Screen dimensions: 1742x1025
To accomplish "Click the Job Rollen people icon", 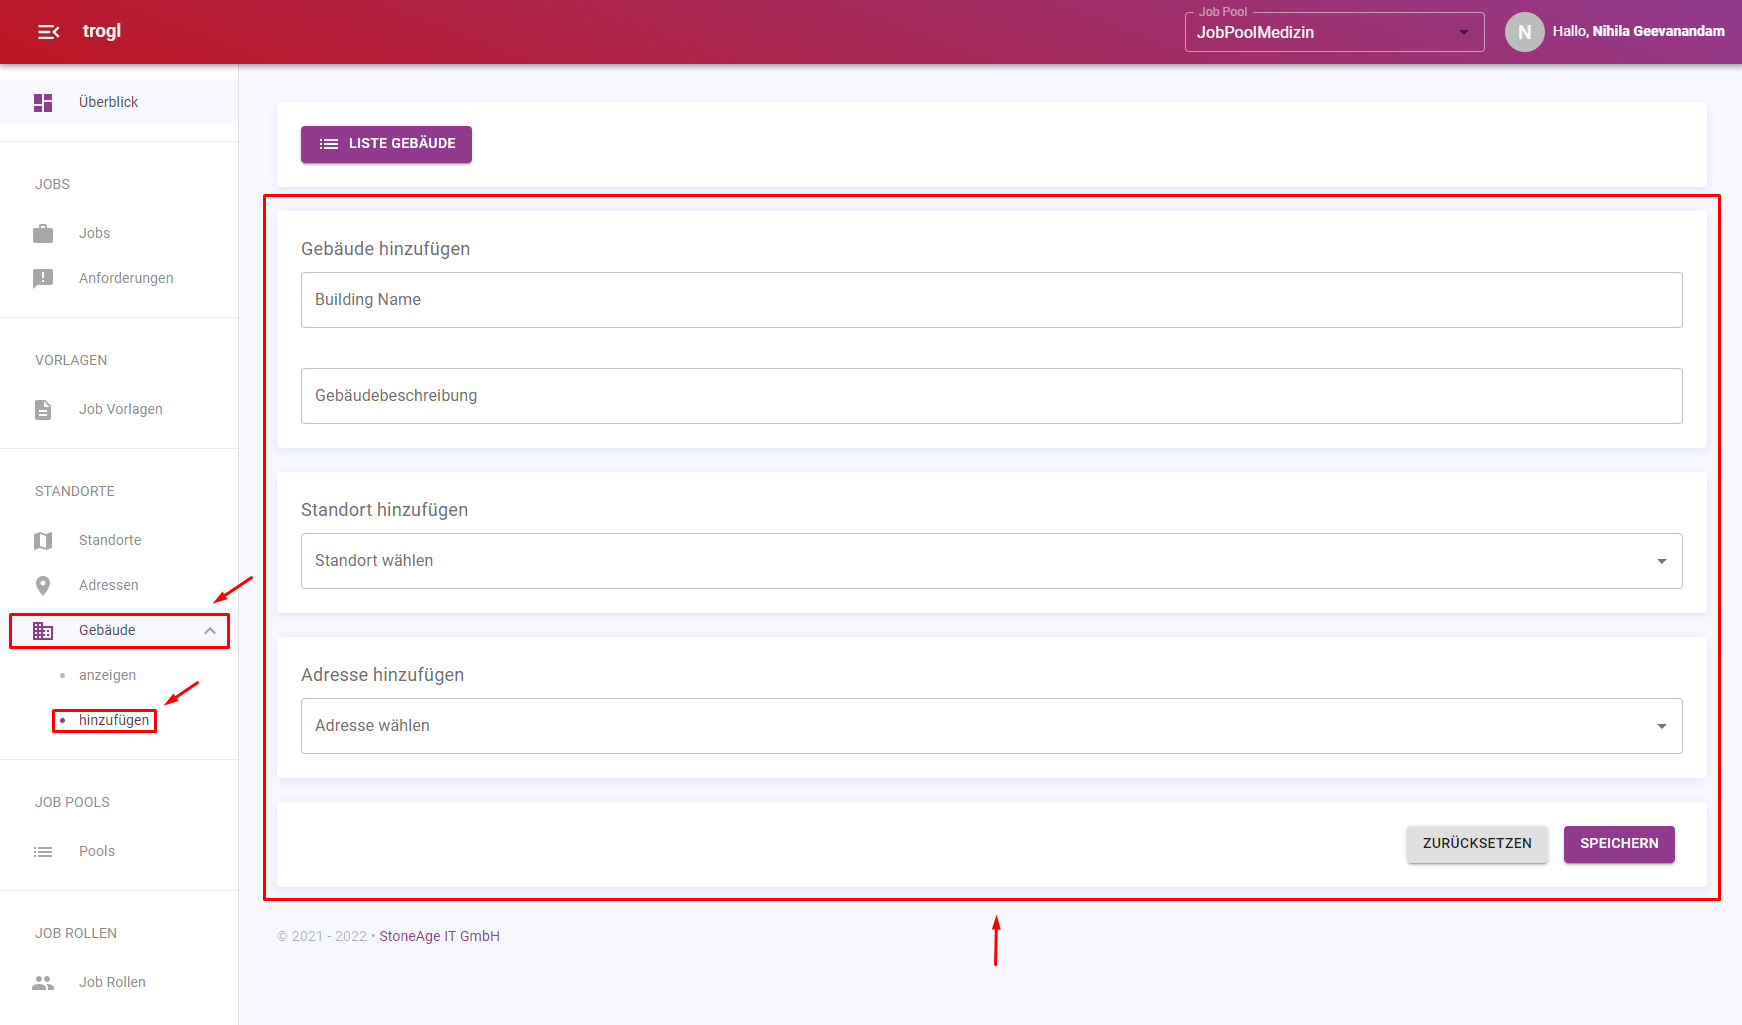I will click(x=43, y=982).
